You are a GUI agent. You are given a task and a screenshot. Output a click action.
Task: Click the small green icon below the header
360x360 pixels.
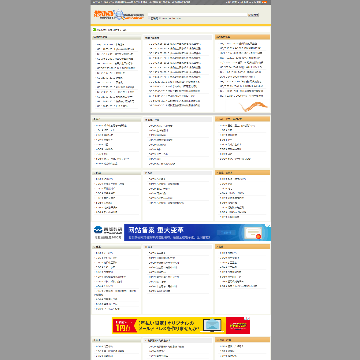pyautogui.click(x=94, y=30)
